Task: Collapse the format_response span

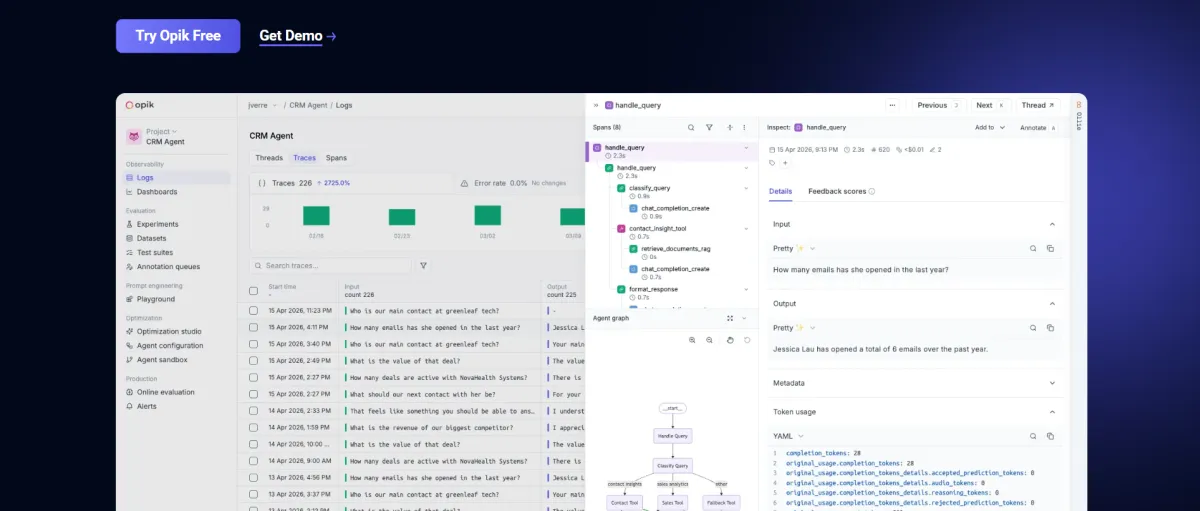Action: pos(746,289)
